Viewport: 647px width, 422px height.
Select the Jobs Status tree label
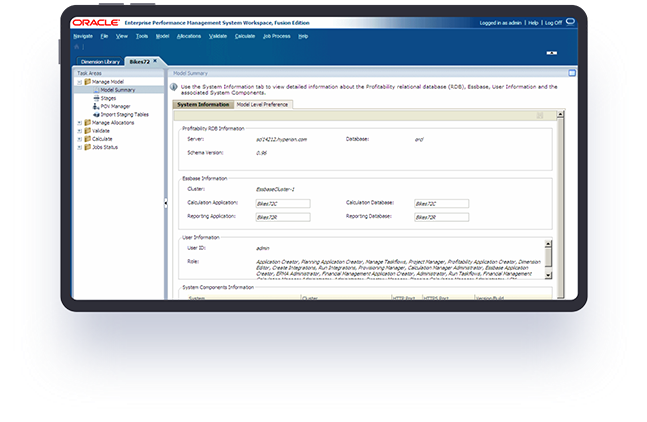[105, 147]
